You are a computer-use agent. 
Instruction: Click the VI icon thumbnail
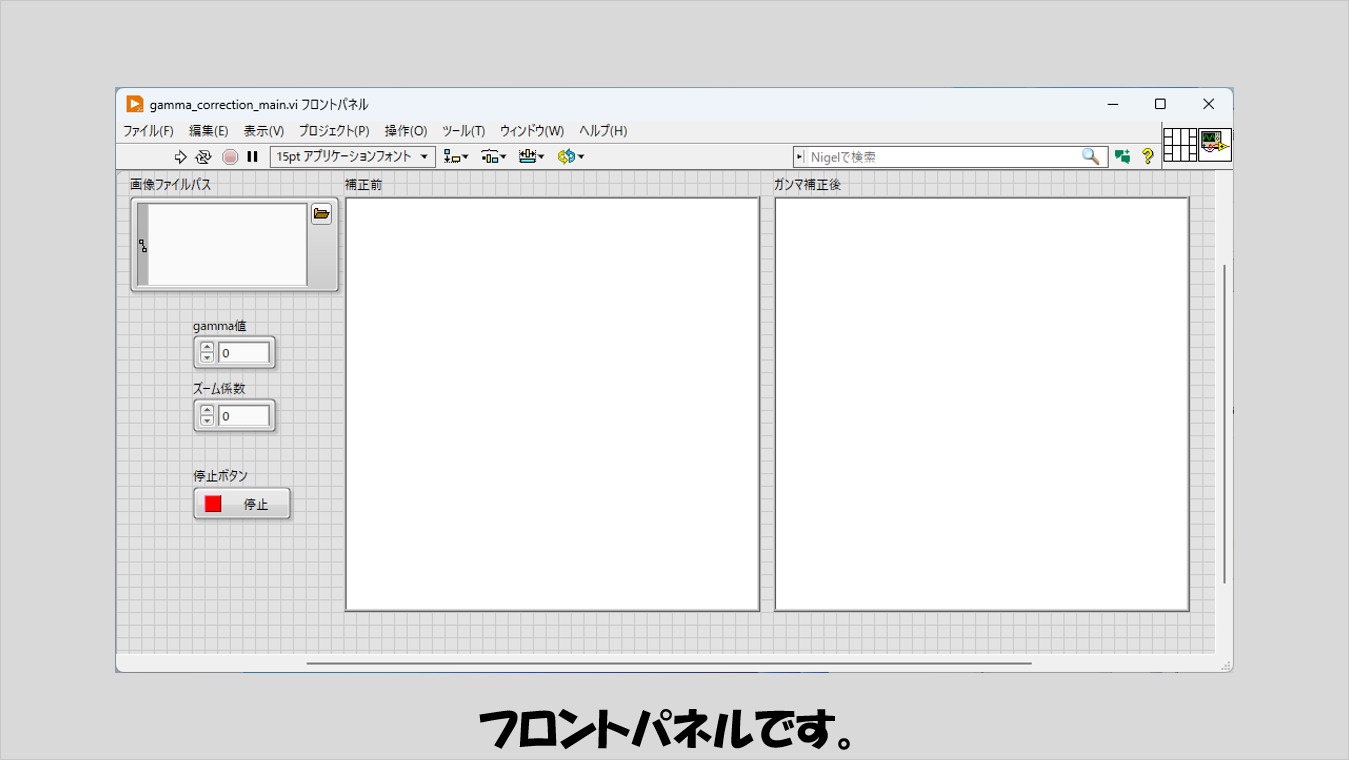(1215, 144)
